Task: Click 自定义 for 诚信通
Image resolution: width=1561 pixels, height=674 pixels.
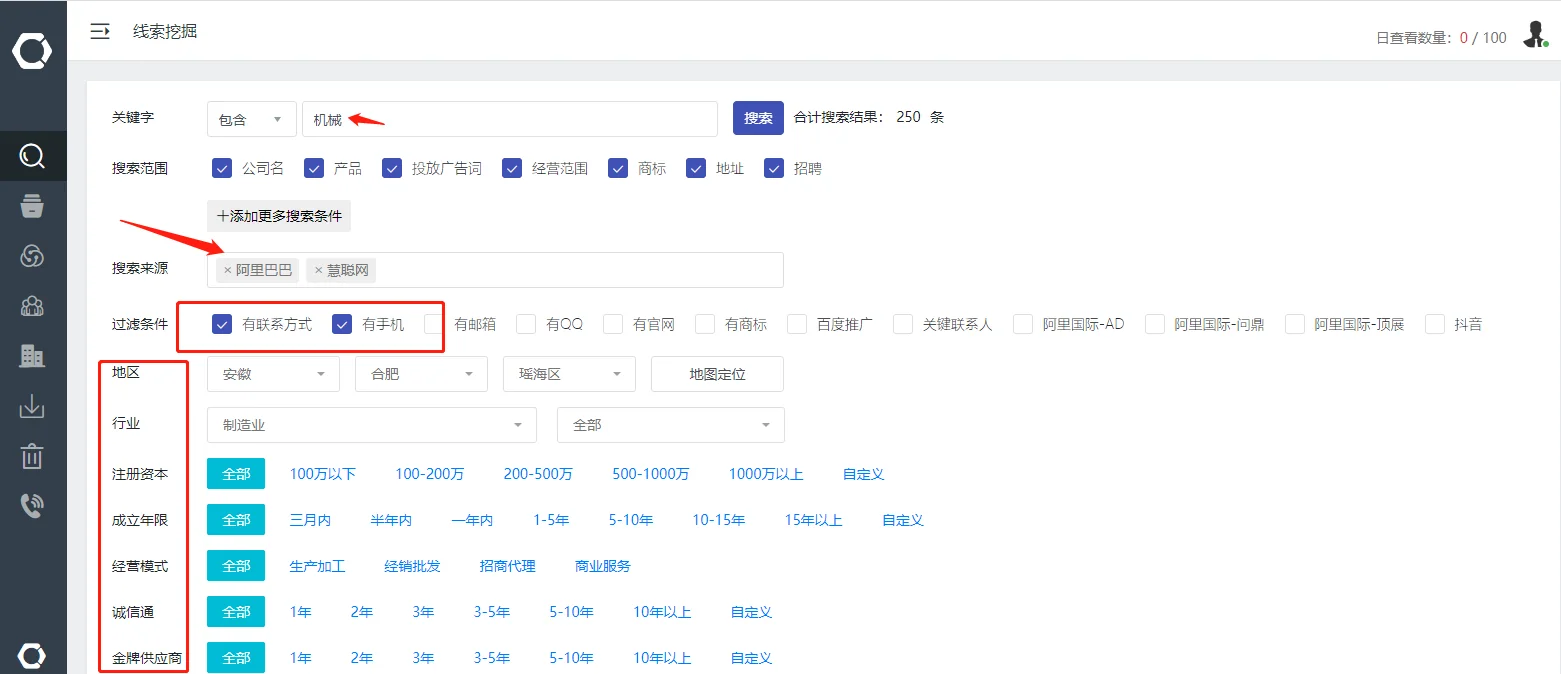Action: (751, 612)
